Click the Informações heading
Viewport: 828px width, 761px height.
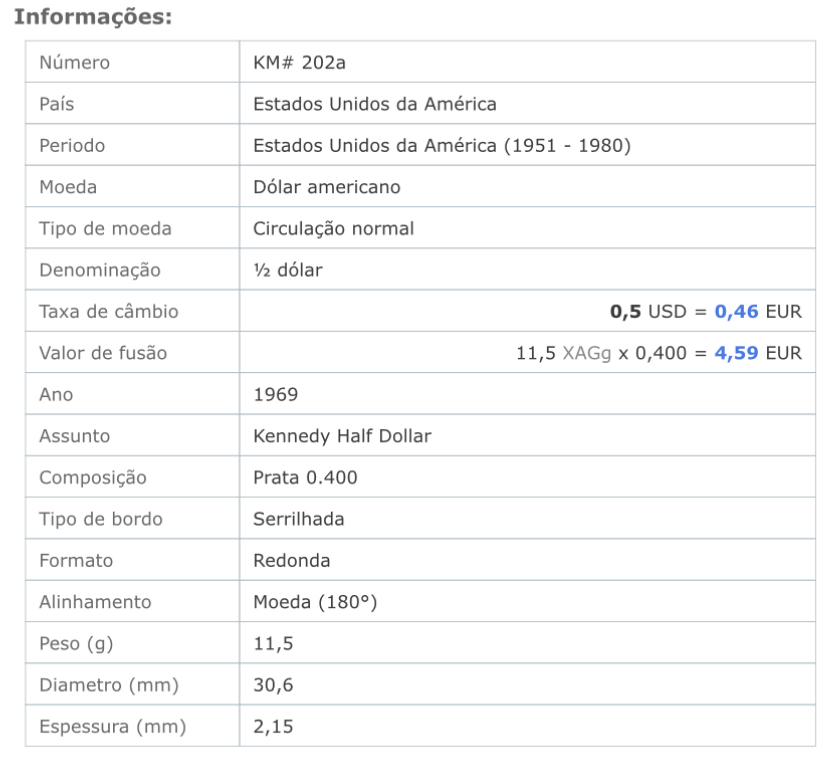coord(93,17)
